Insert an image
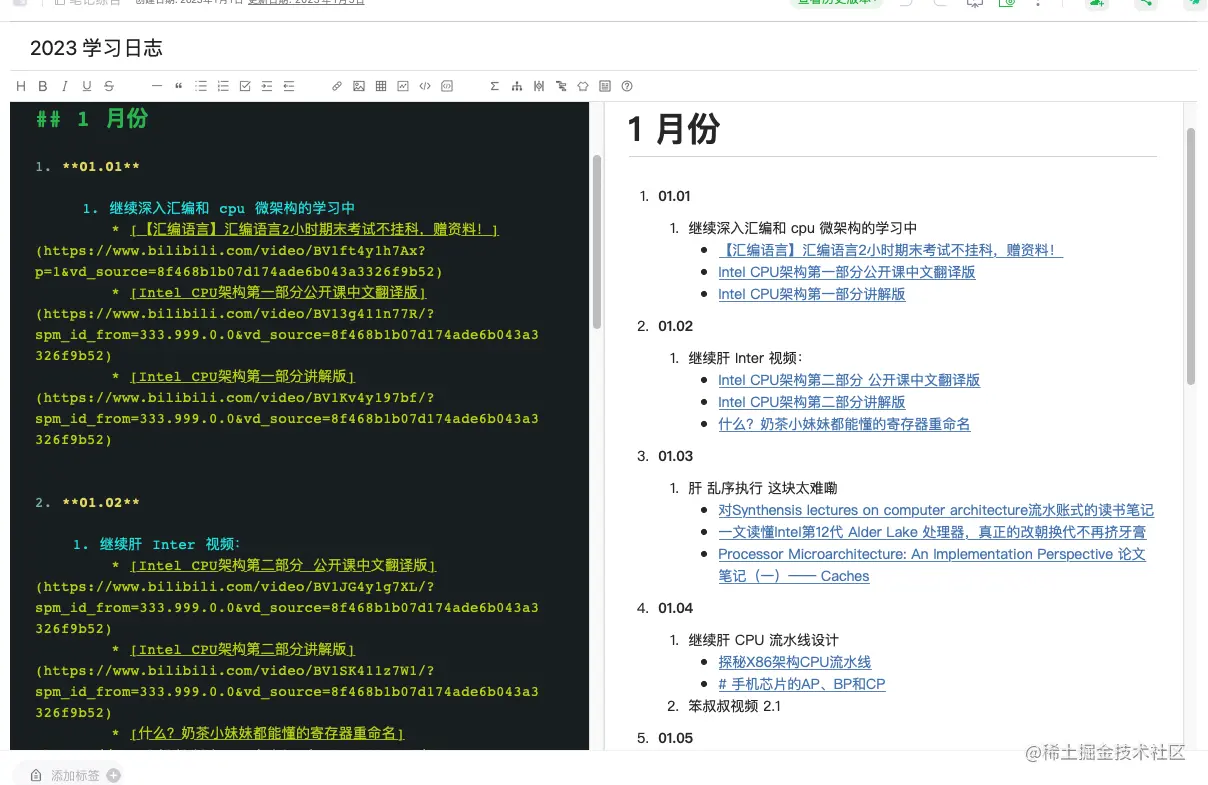Screen dimensions: 1208x785 click(359, 86)
